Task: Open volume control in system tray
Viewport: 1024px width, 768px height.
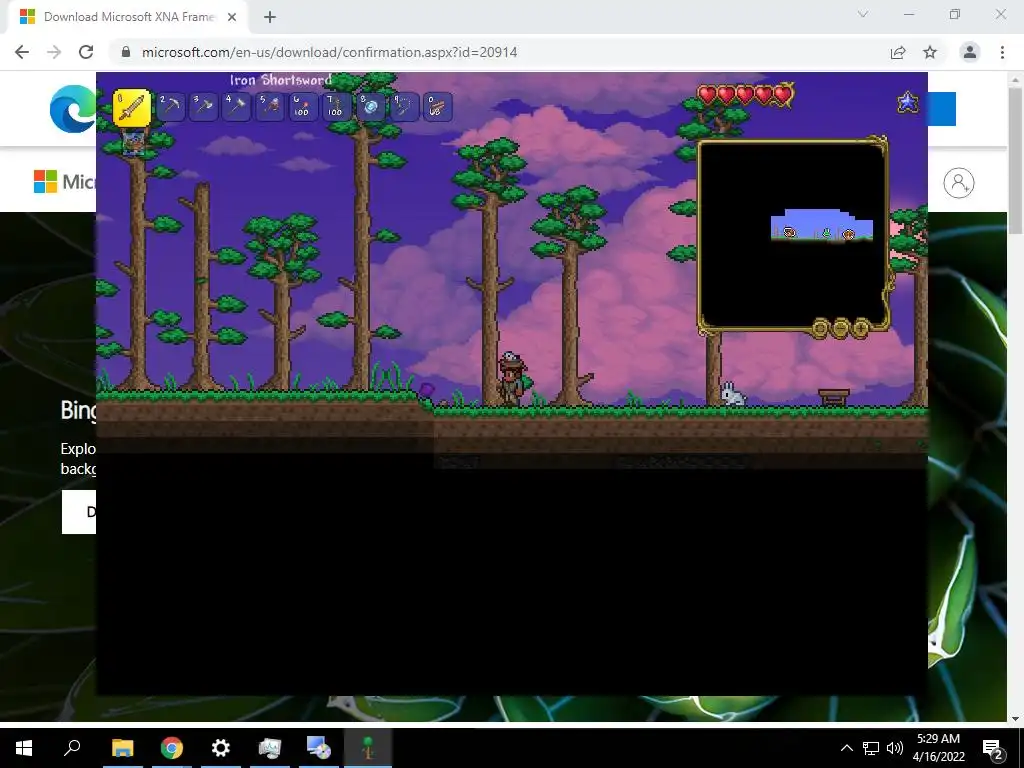Action: (895, 748)
